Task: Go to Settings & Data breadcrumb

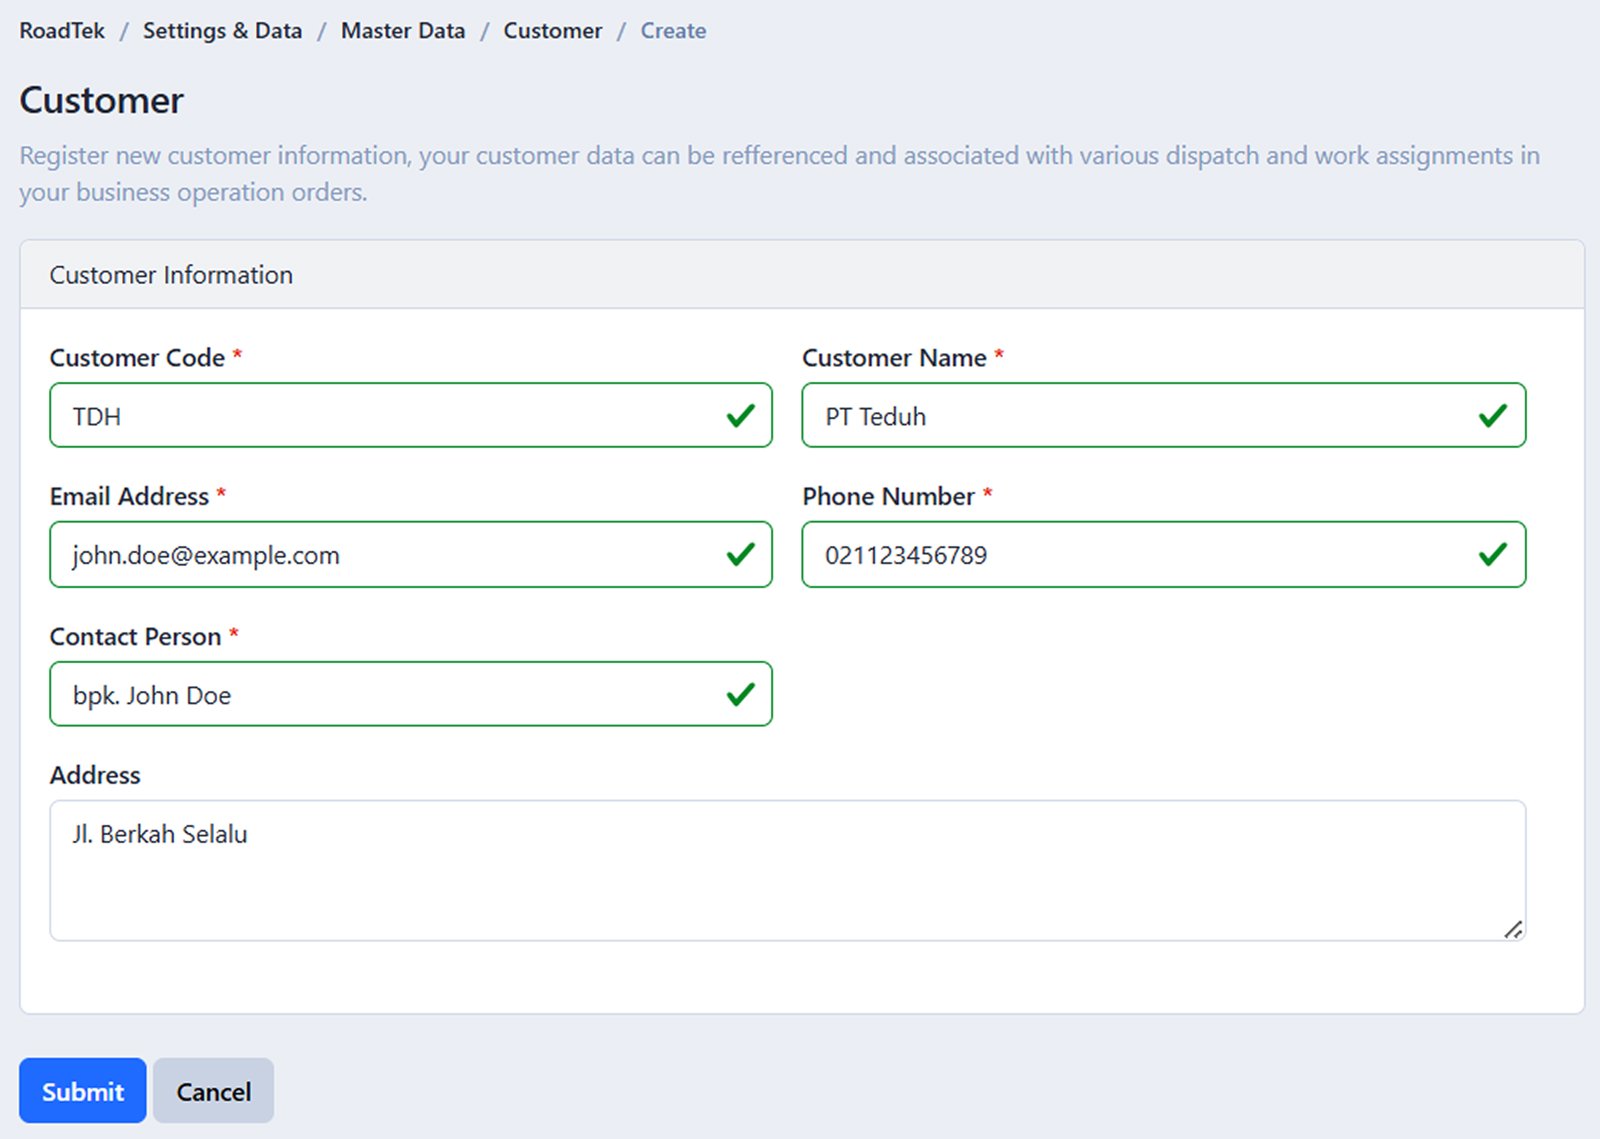Action: click(222, 31)
